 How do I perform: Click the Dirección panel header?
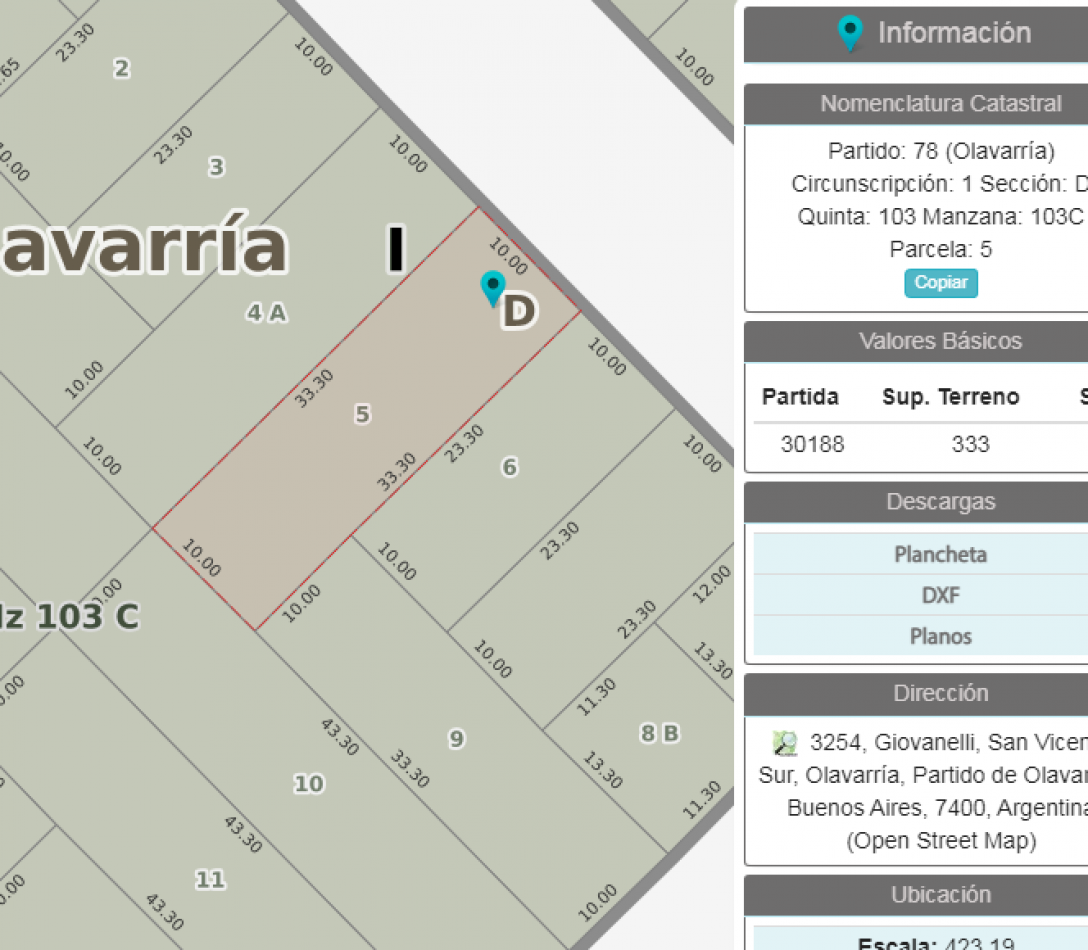coord(940,693)
